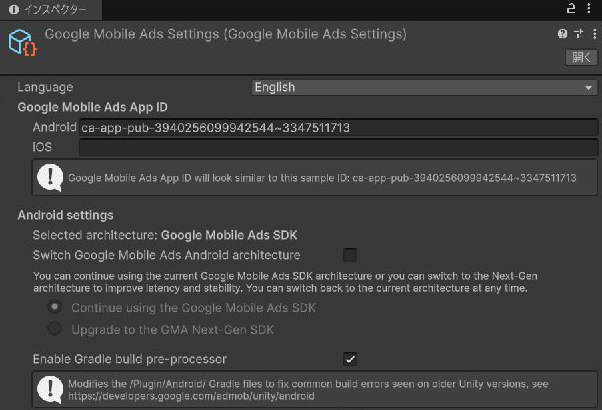Toggle Switch Google Mobile Ads Android architecture checkbox

click(350, 255)
